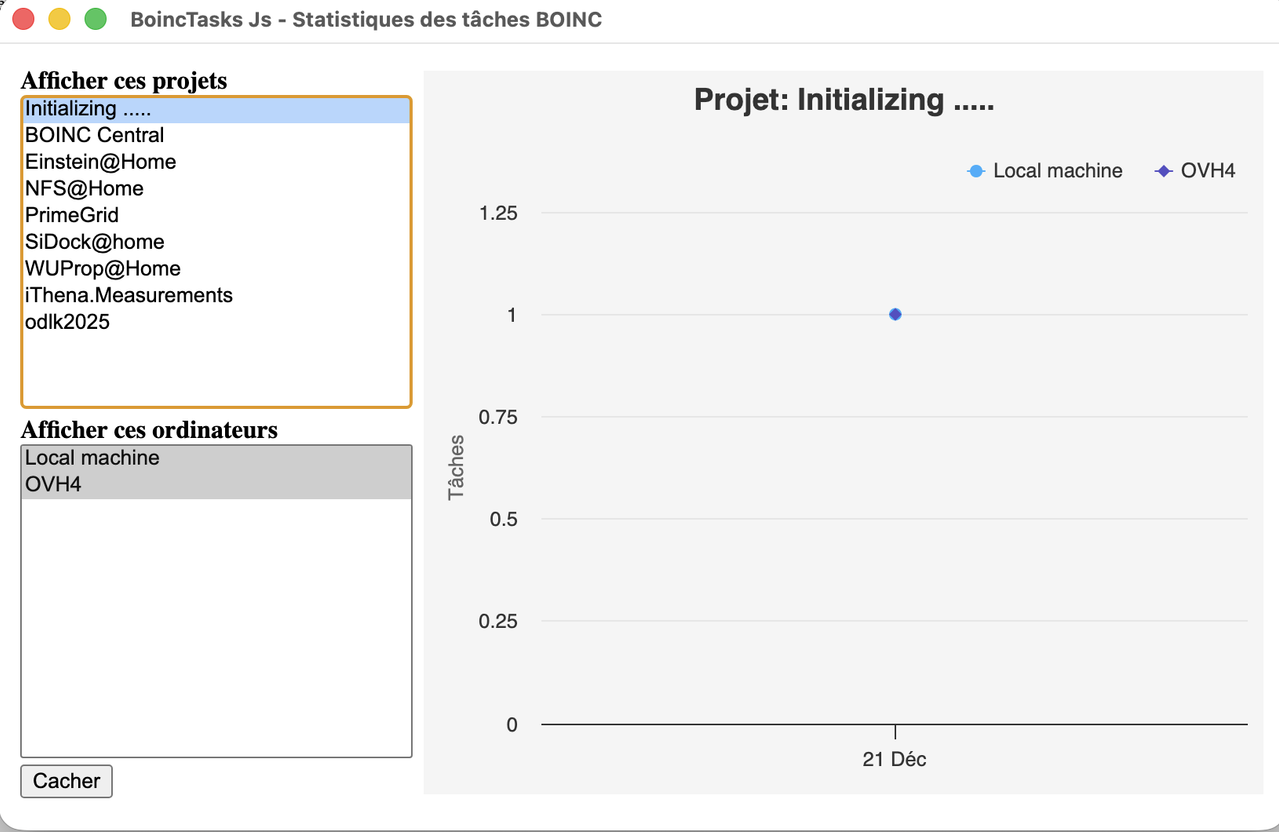
Task: Select OVH4 in computers list
Action: [216, 485]
